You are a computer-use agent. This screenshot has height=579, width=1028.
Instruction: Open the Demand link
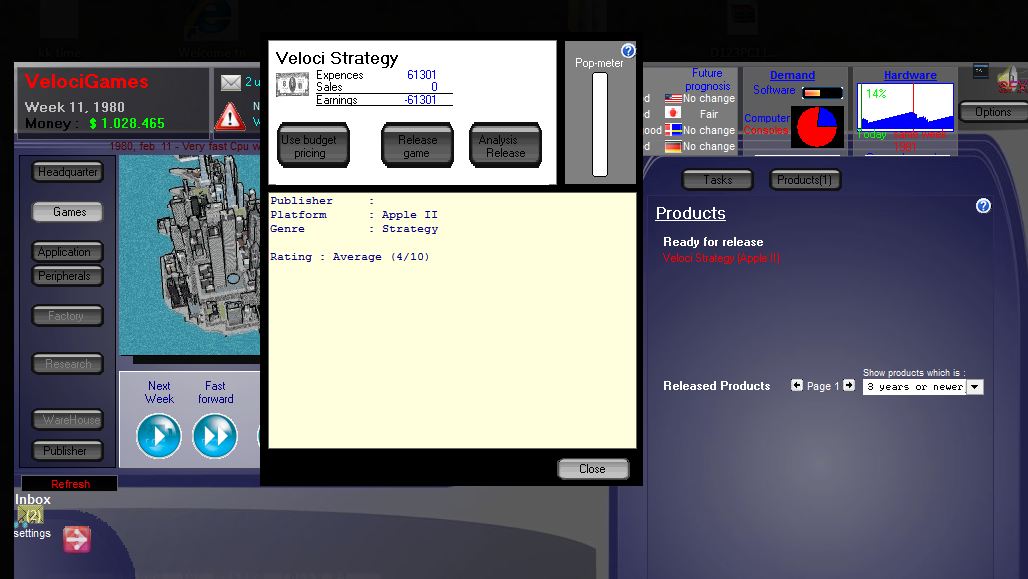(x=792, y=75)
